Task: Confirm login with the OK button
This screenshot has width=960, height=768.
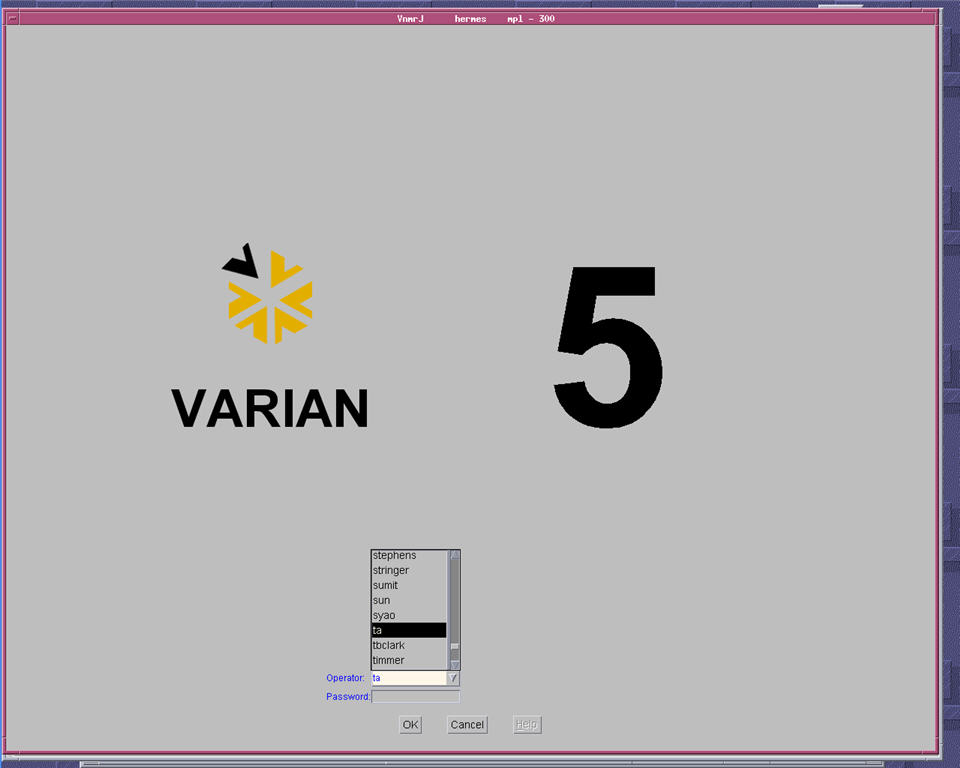Action: tap(410, 725)
